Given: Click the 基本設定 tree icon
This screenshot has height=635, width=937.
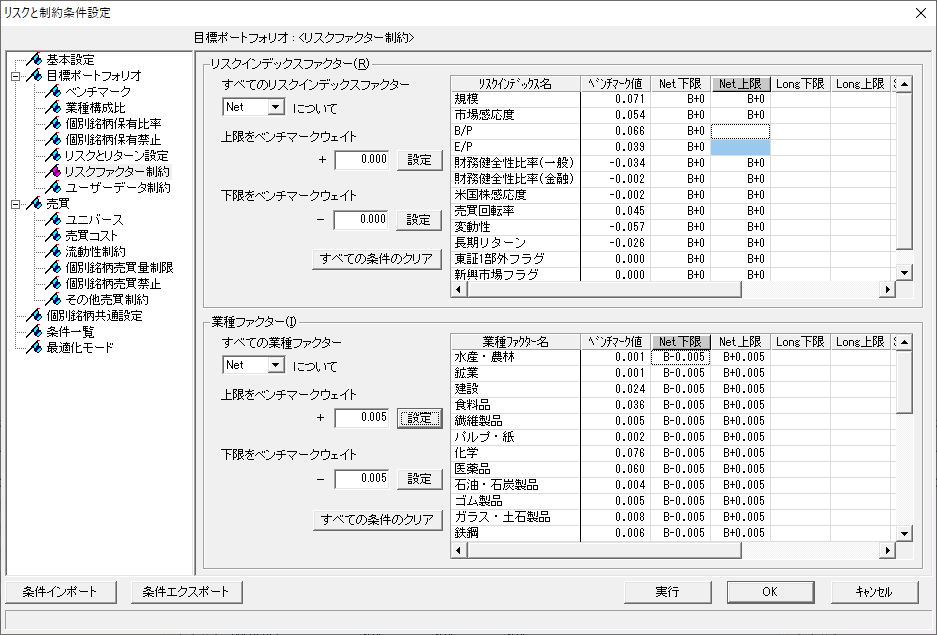Looking at the screenshot, I should click(x=35, y=60).
